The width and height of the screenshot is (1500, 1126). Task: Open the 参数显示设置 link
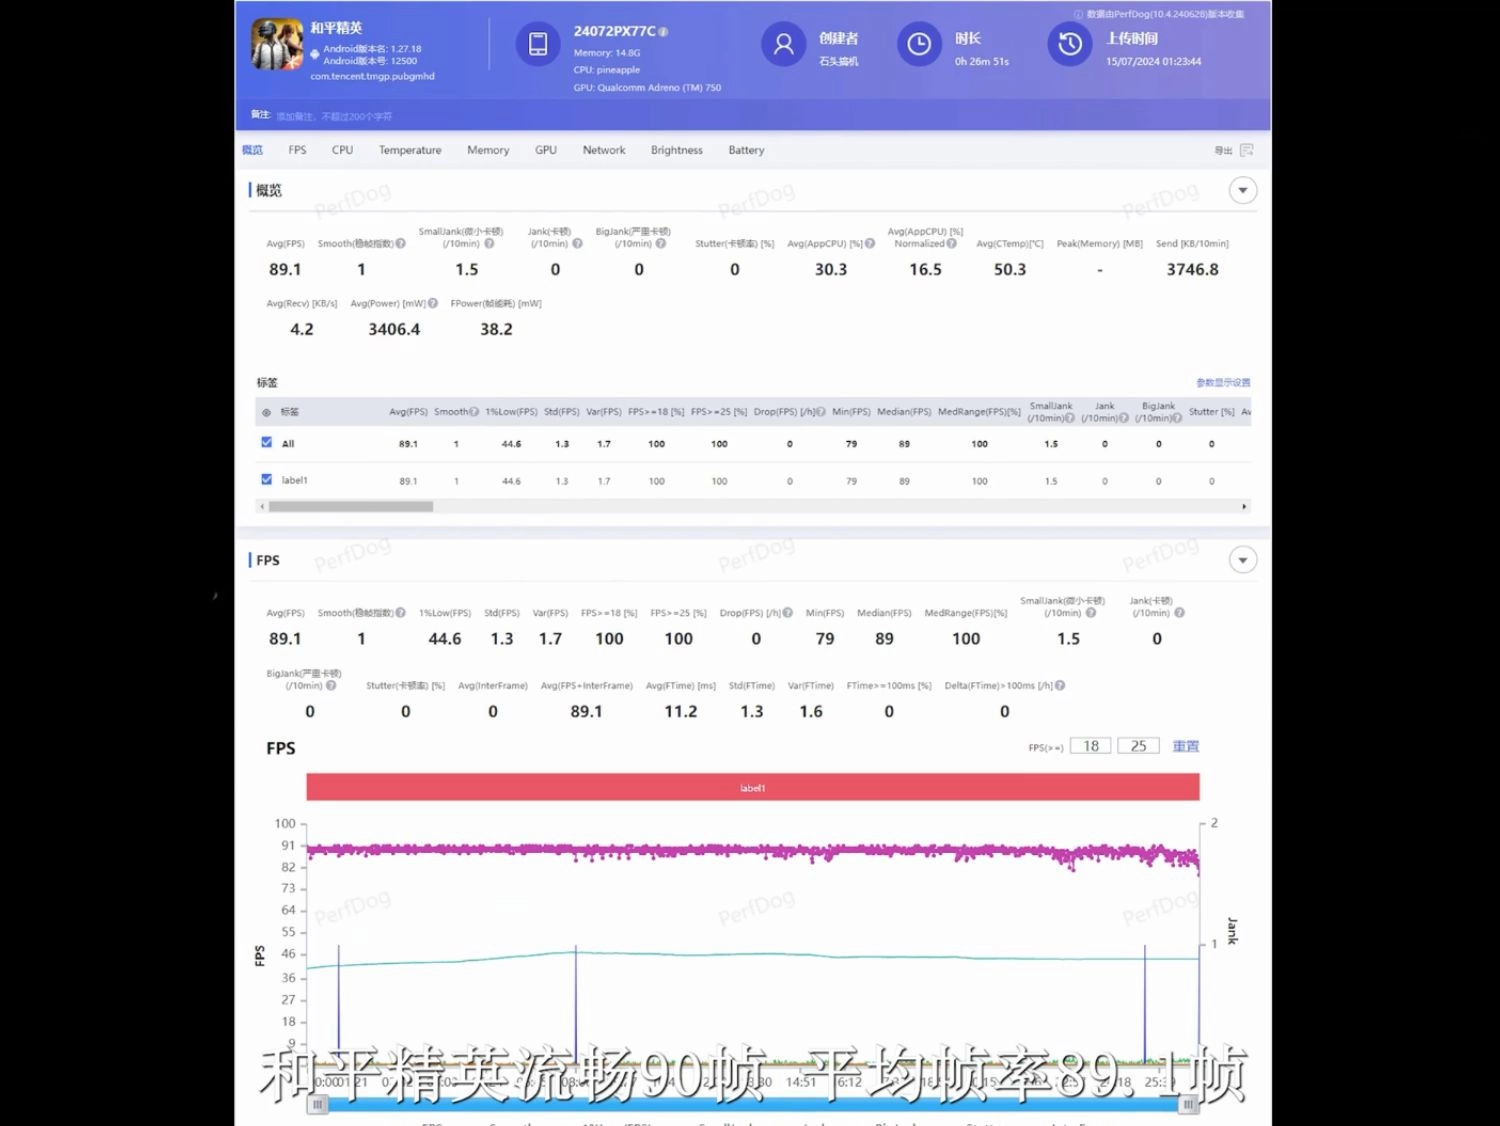click(1223, 383)
